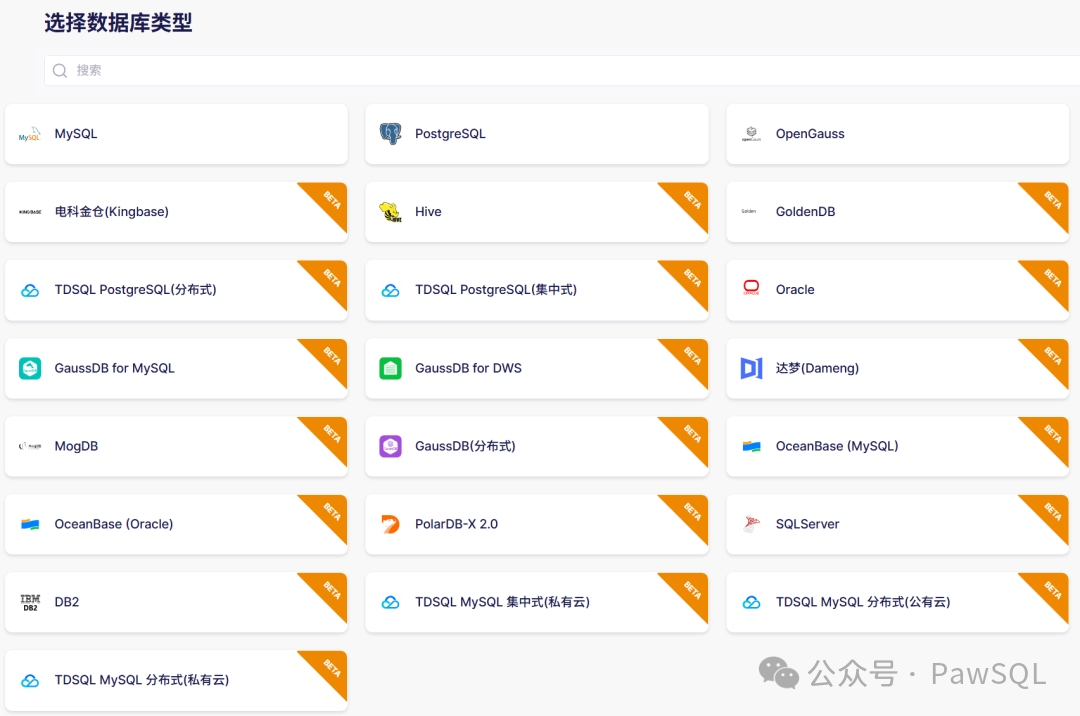This screenshot has width=1080, height=716.
Task: Pick the TDSQL PostgreSQL(分布式) label text
Action: [x=136, y=290]
